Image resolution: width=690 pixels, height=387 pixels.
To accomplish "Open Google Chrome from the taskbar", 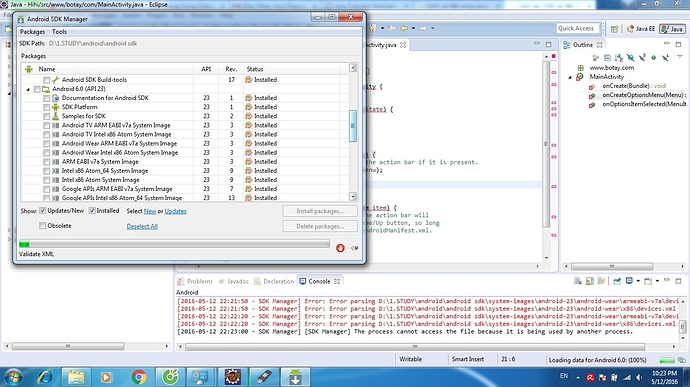I will tap(139, 377).
